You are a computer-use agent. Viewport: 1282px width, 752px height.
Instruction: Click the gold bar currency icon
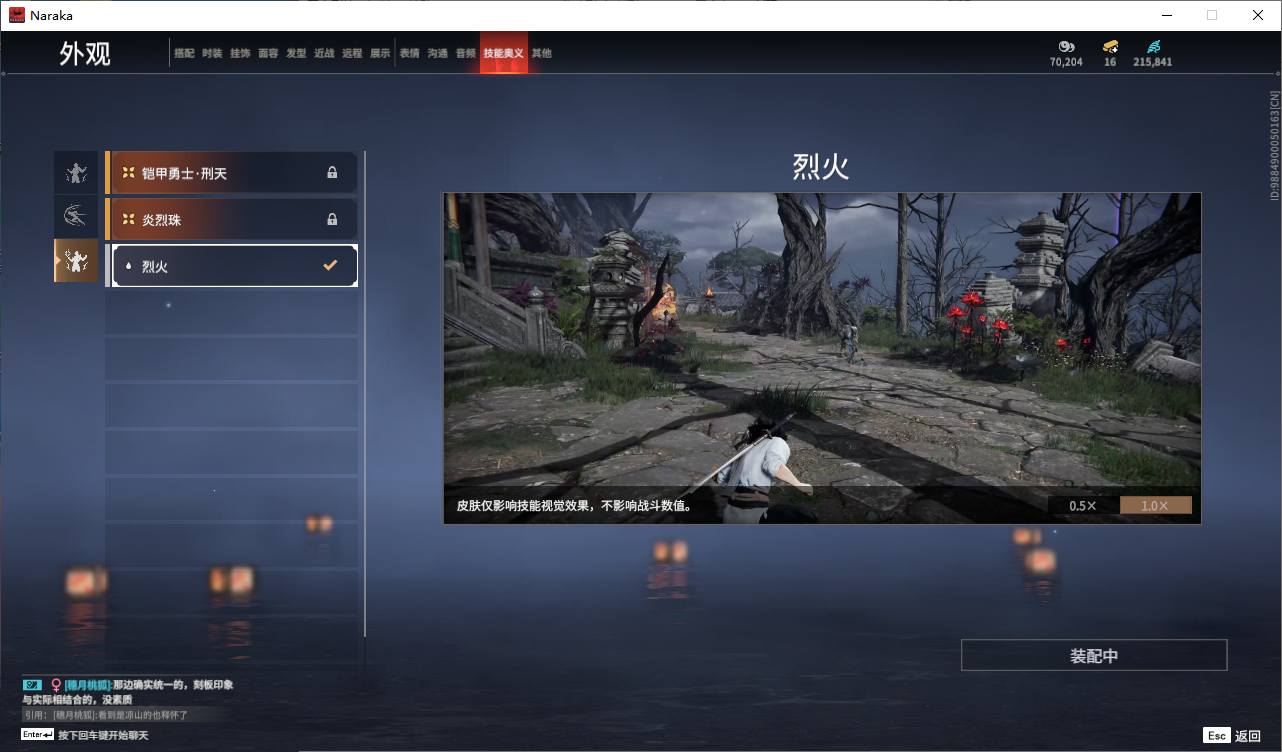click(x=1110, y=46)
